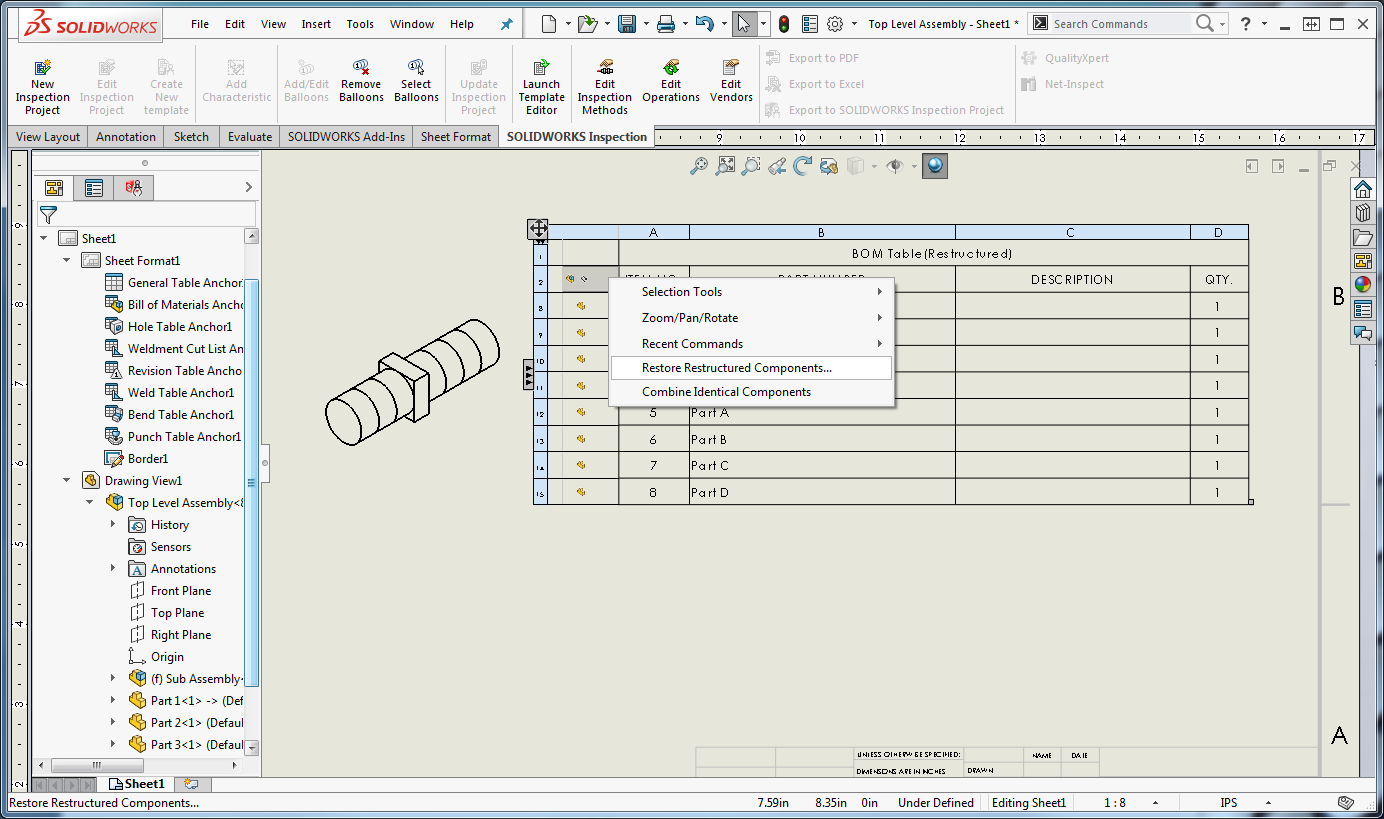
Task: Open the PropertyManager tab icon
Action: pyautogui.click(x=93, y=187)
